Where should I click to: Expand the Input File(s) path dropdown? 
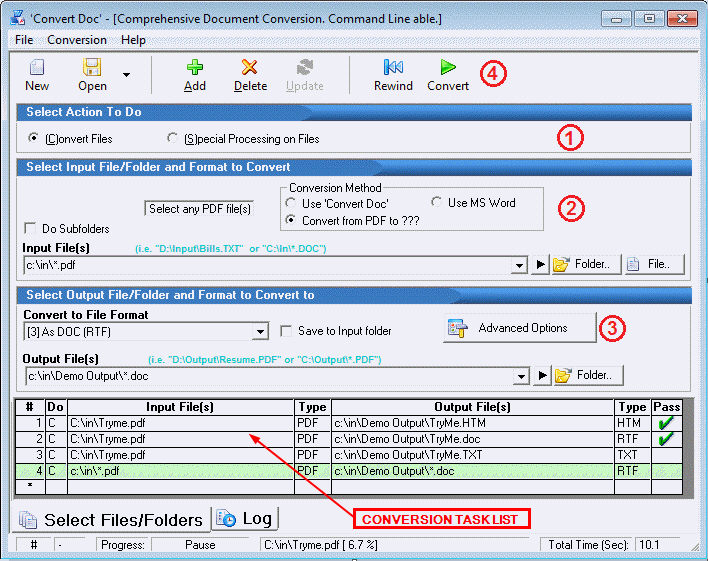tap(519, 266)
